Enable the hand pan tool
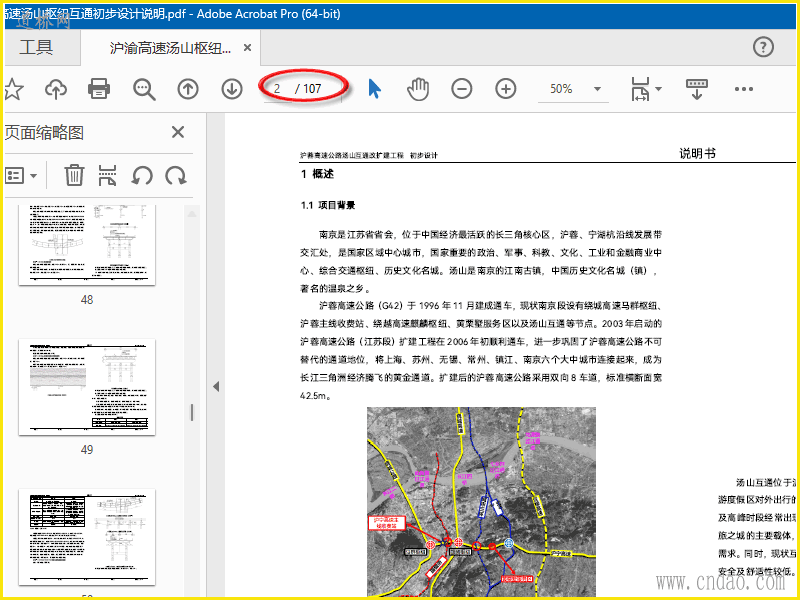The image size is (800, 600). coord(417,89)
